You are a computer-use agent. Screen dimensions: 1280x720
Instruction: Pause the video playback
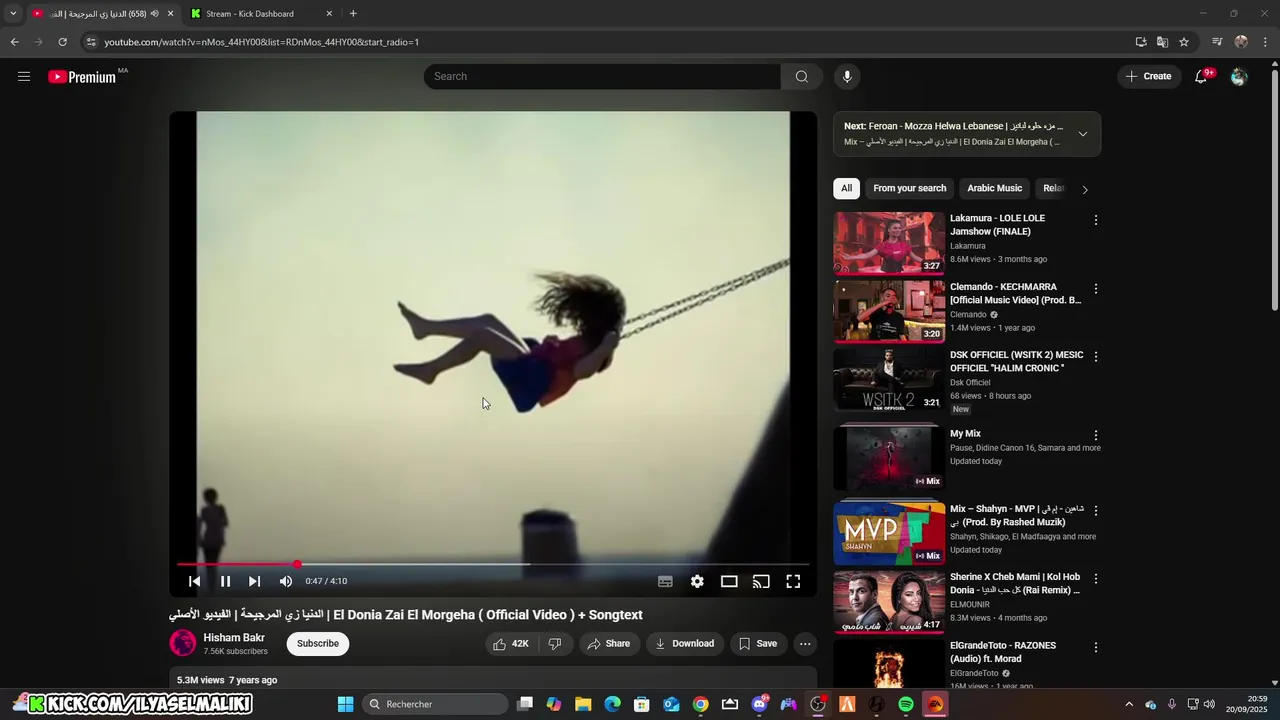[226, 581]
